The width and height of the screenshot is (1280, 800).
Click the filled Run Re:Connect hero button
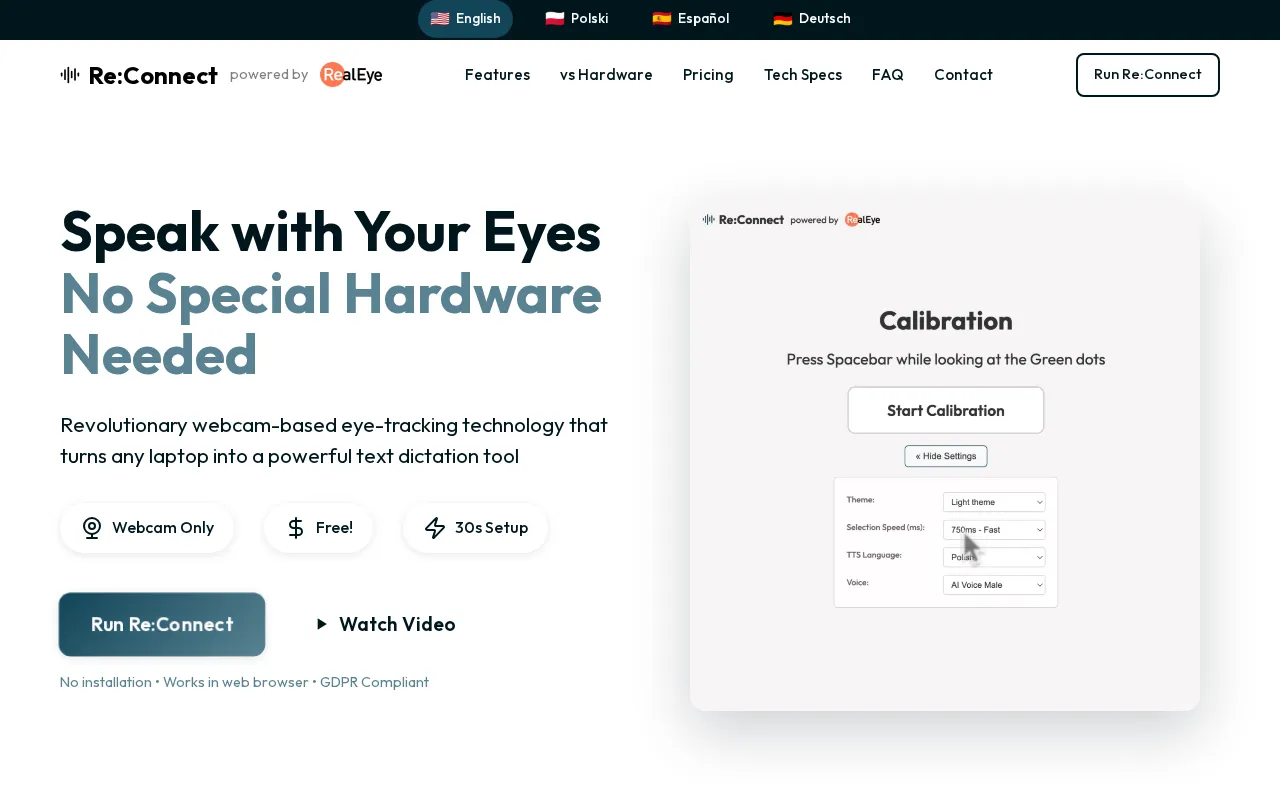[x=162, y=624]
